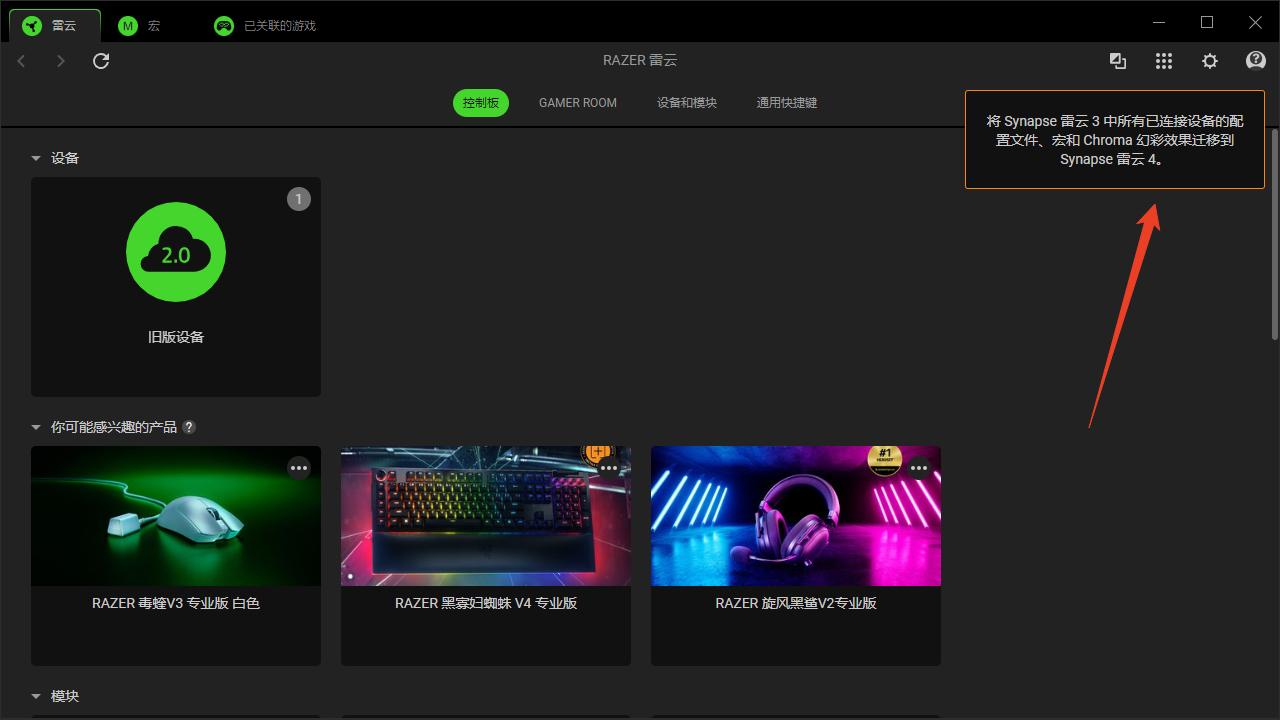Screen dimensions: 1280x720
Task: Open the more options on the 毒蝰V3 card
Action: pos(299,468)
